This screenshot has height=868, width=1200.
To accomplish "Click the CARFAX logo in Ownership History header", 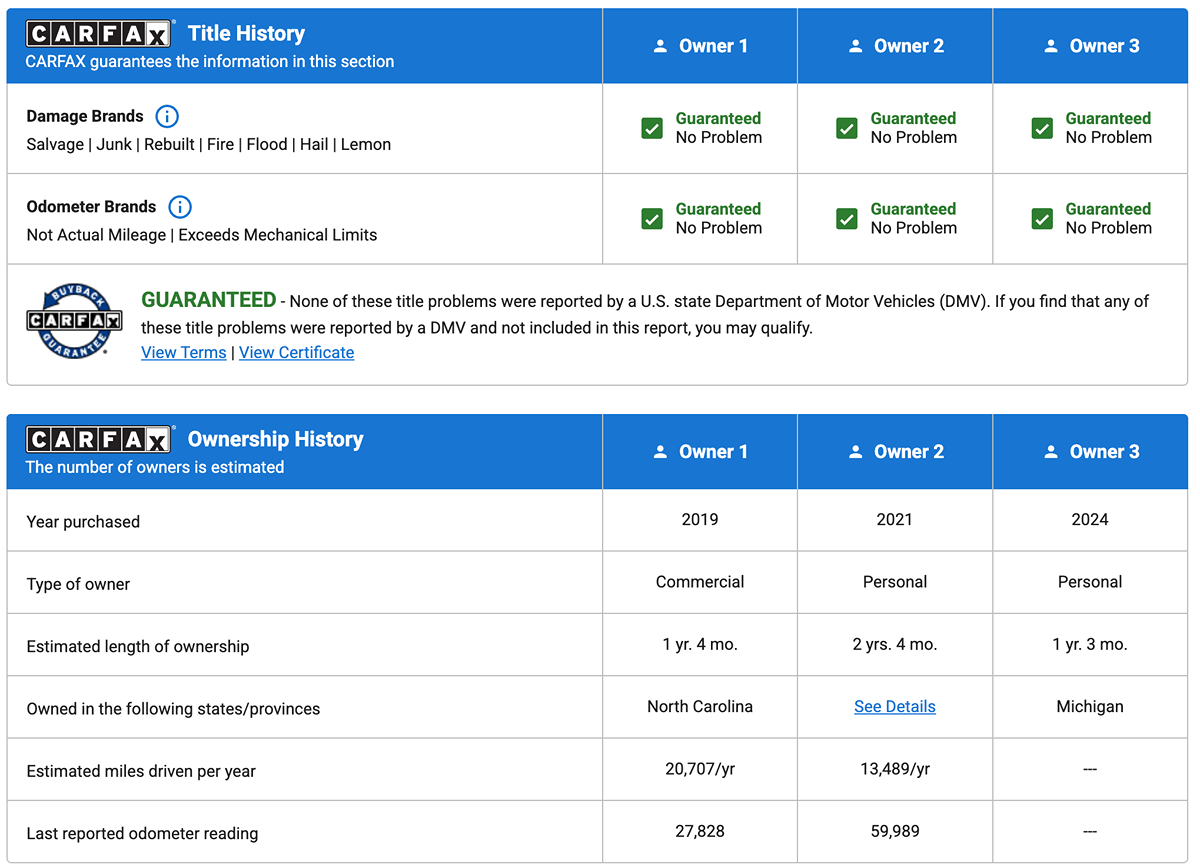I will point(100,440).
